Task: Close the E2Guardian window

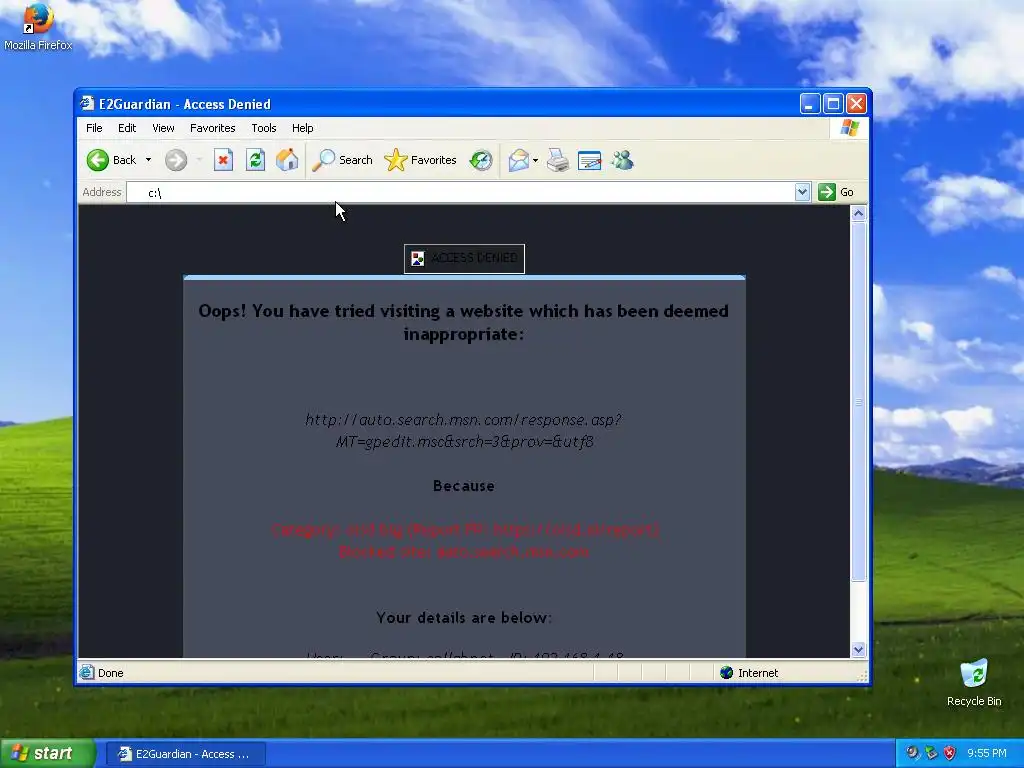Action: click(x=856, y=103)
